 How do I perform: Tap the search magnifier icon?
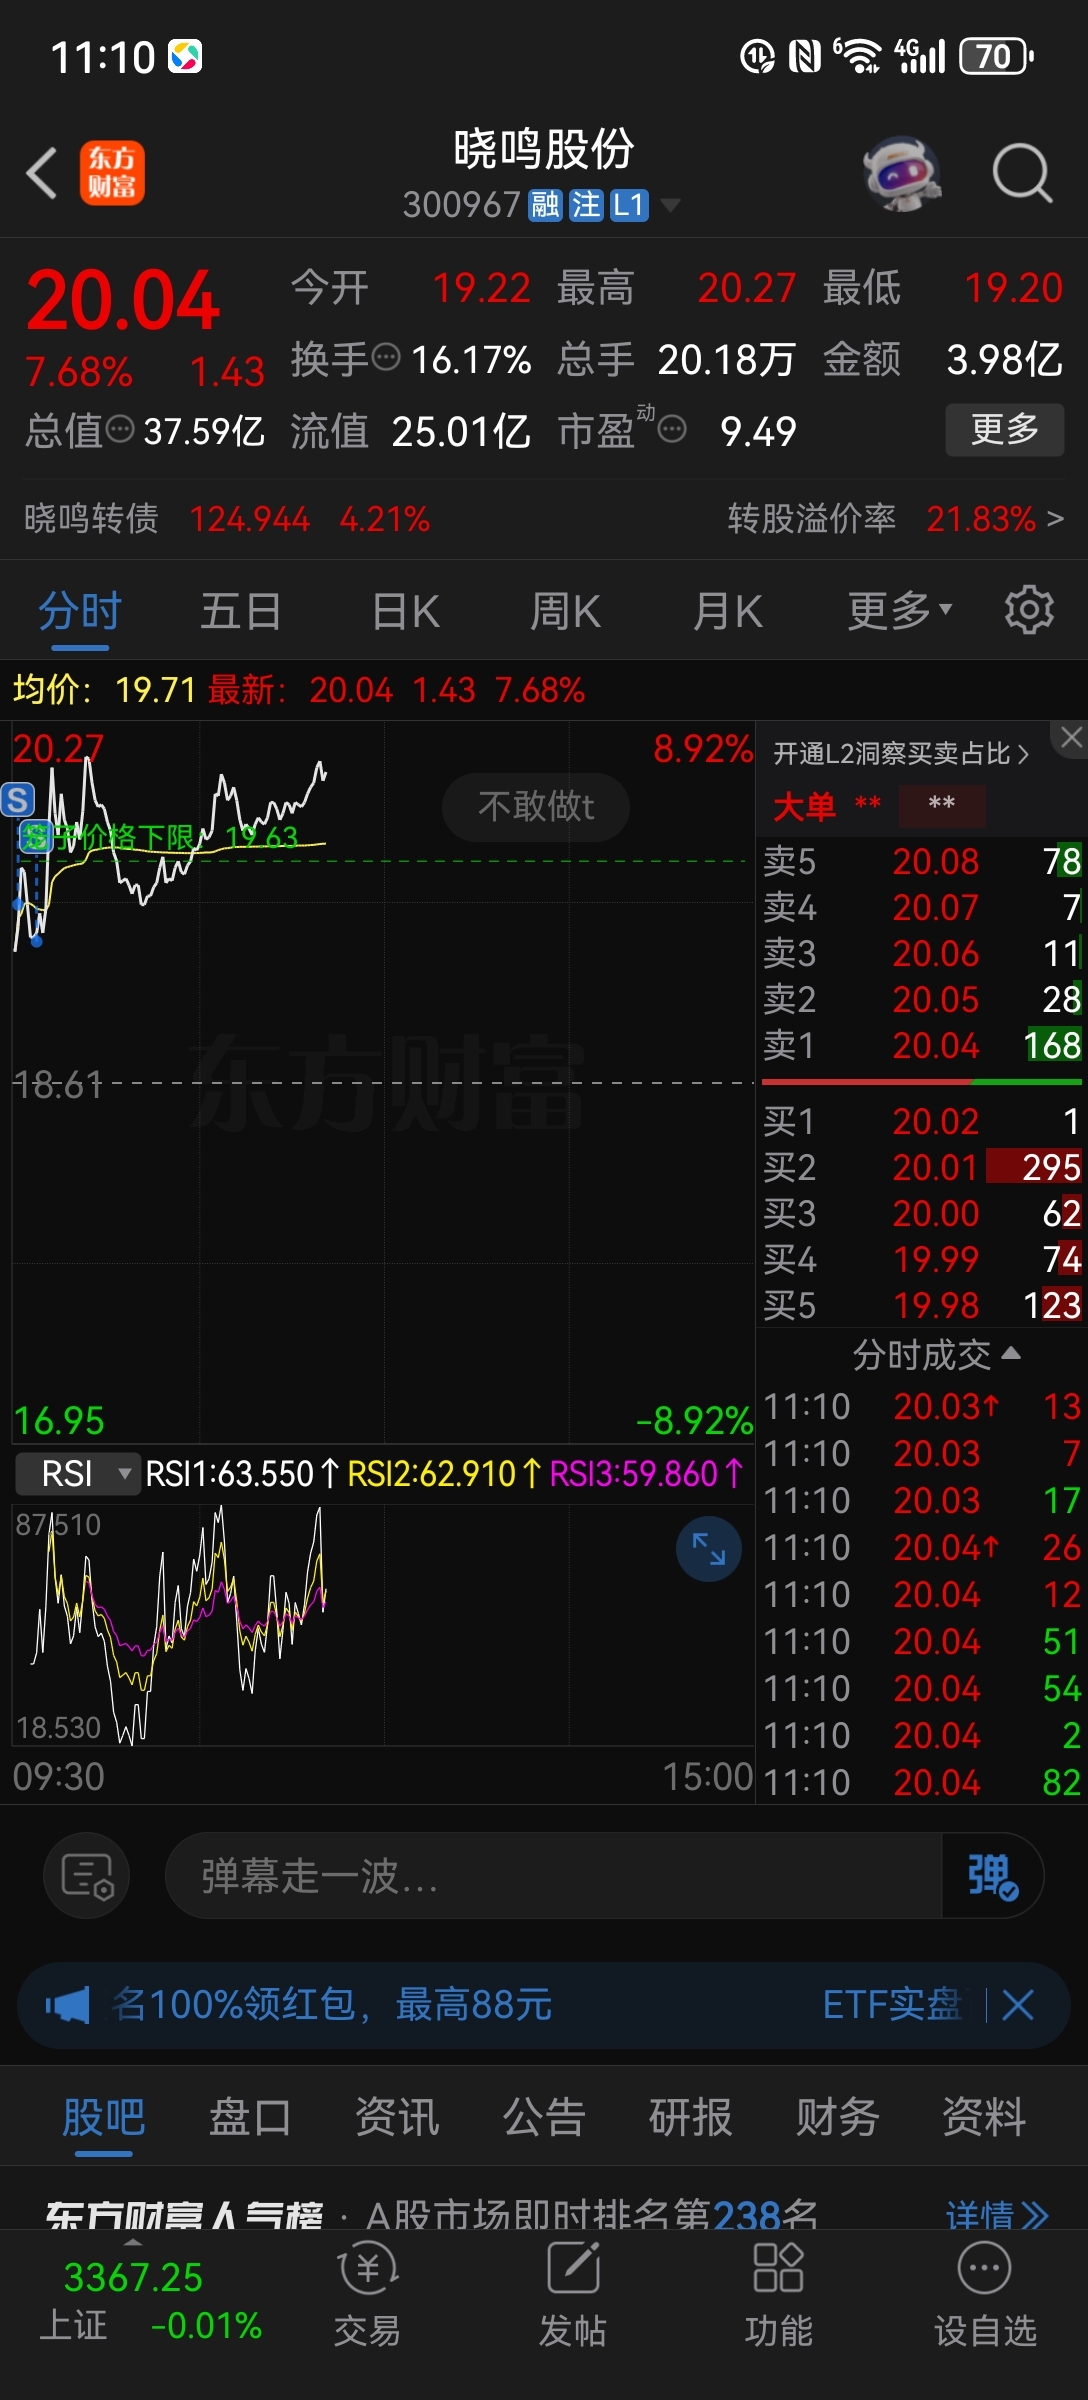(x=1022, y=173)
